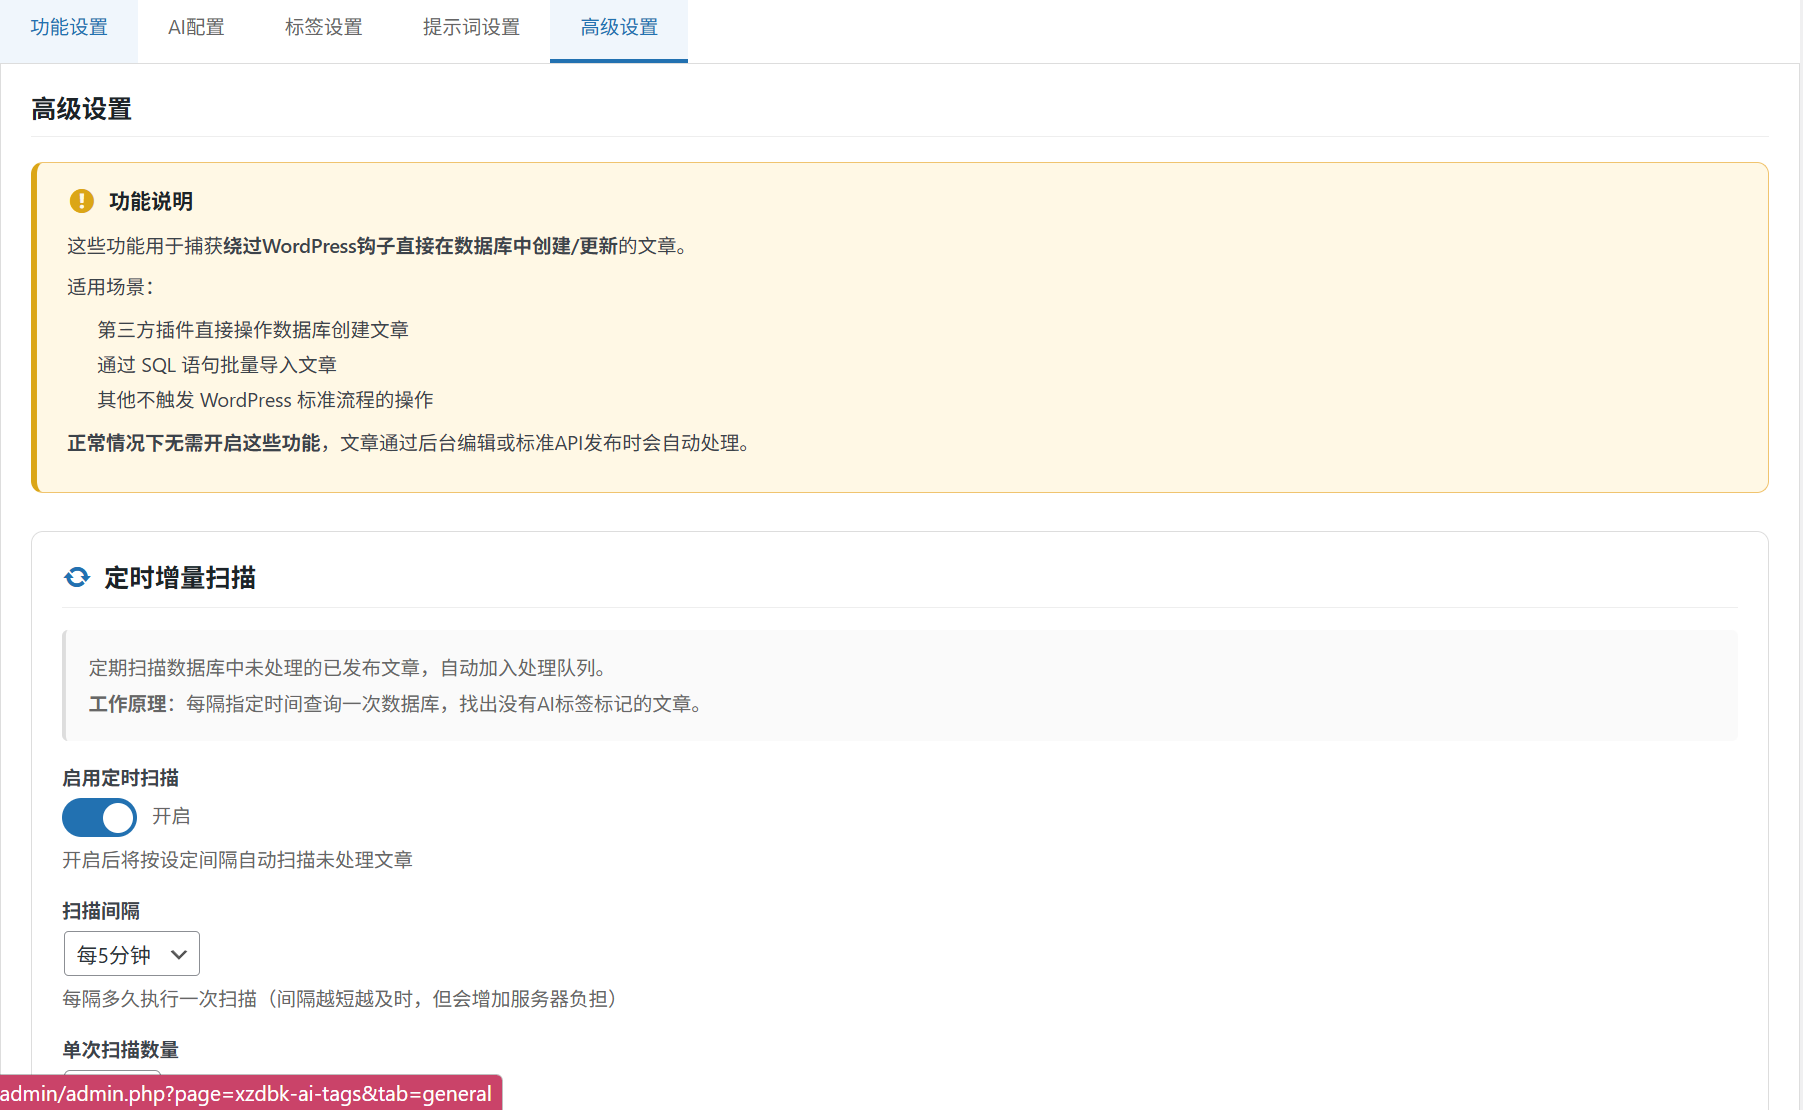Click the 开启 label next to the toggle

pyautogui.click(x=171, y=817)
